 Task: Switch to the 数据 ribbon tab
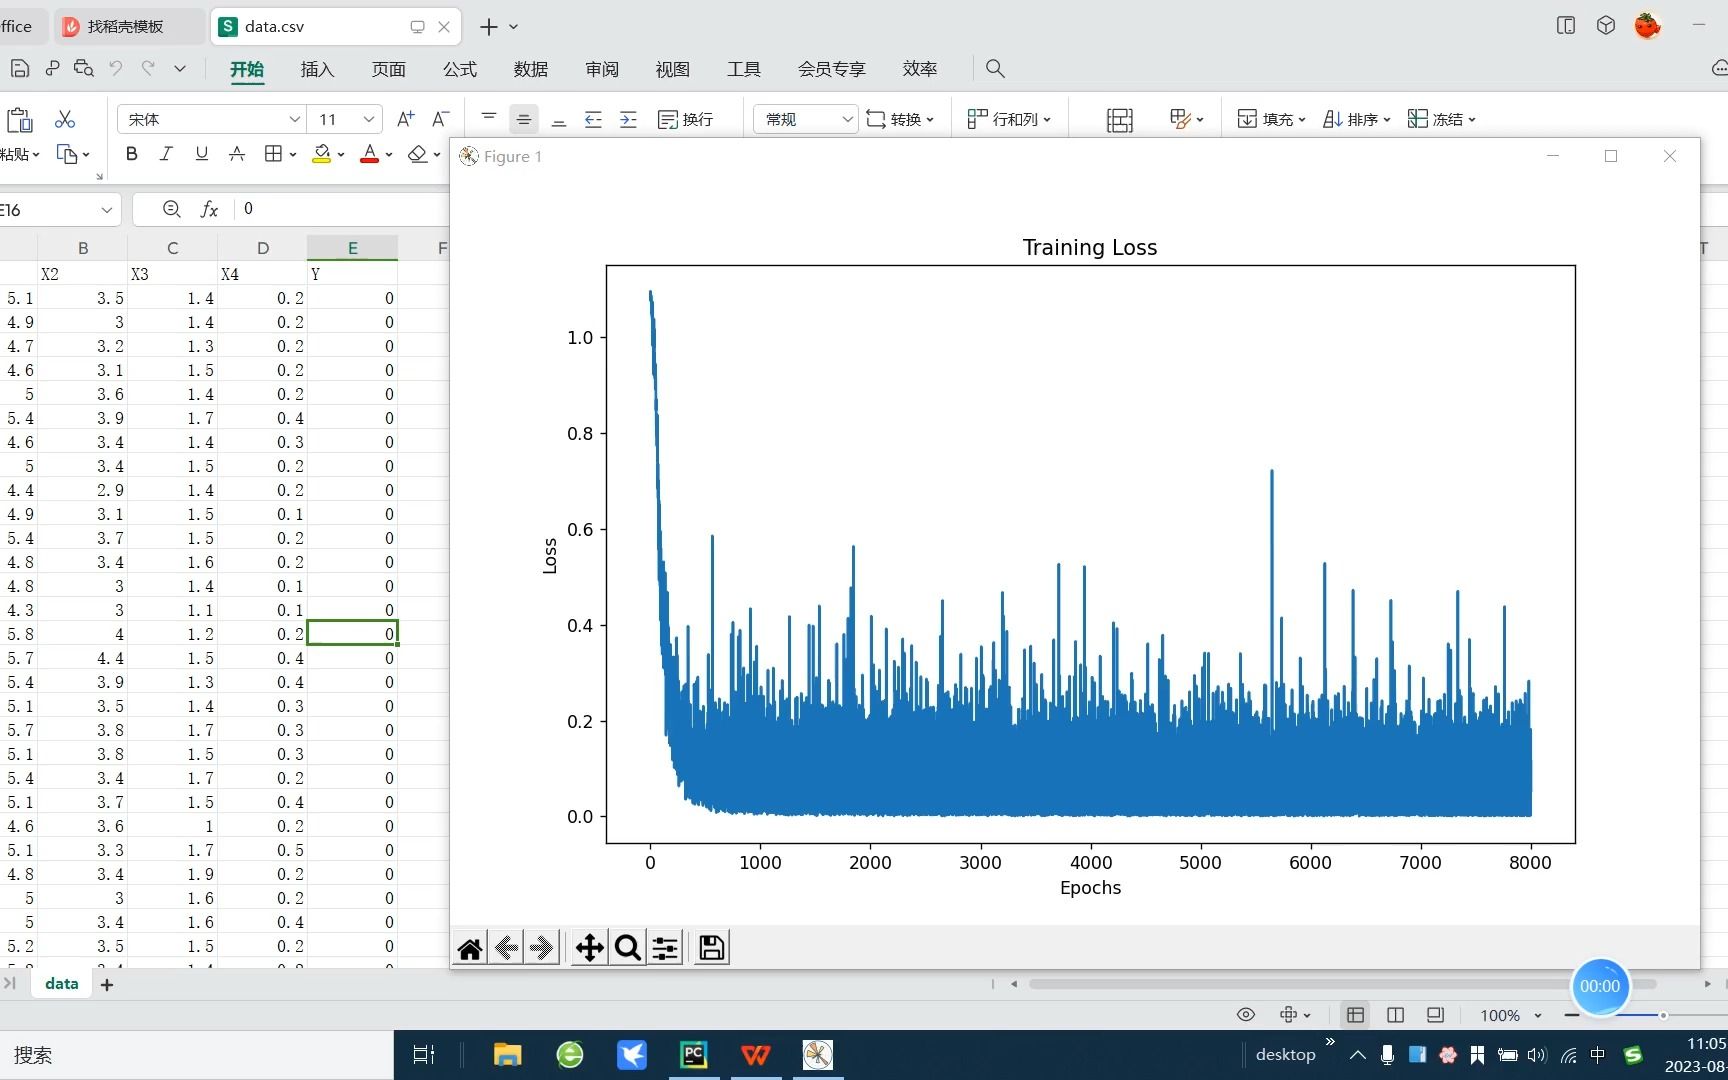click(x=530, y=69)
